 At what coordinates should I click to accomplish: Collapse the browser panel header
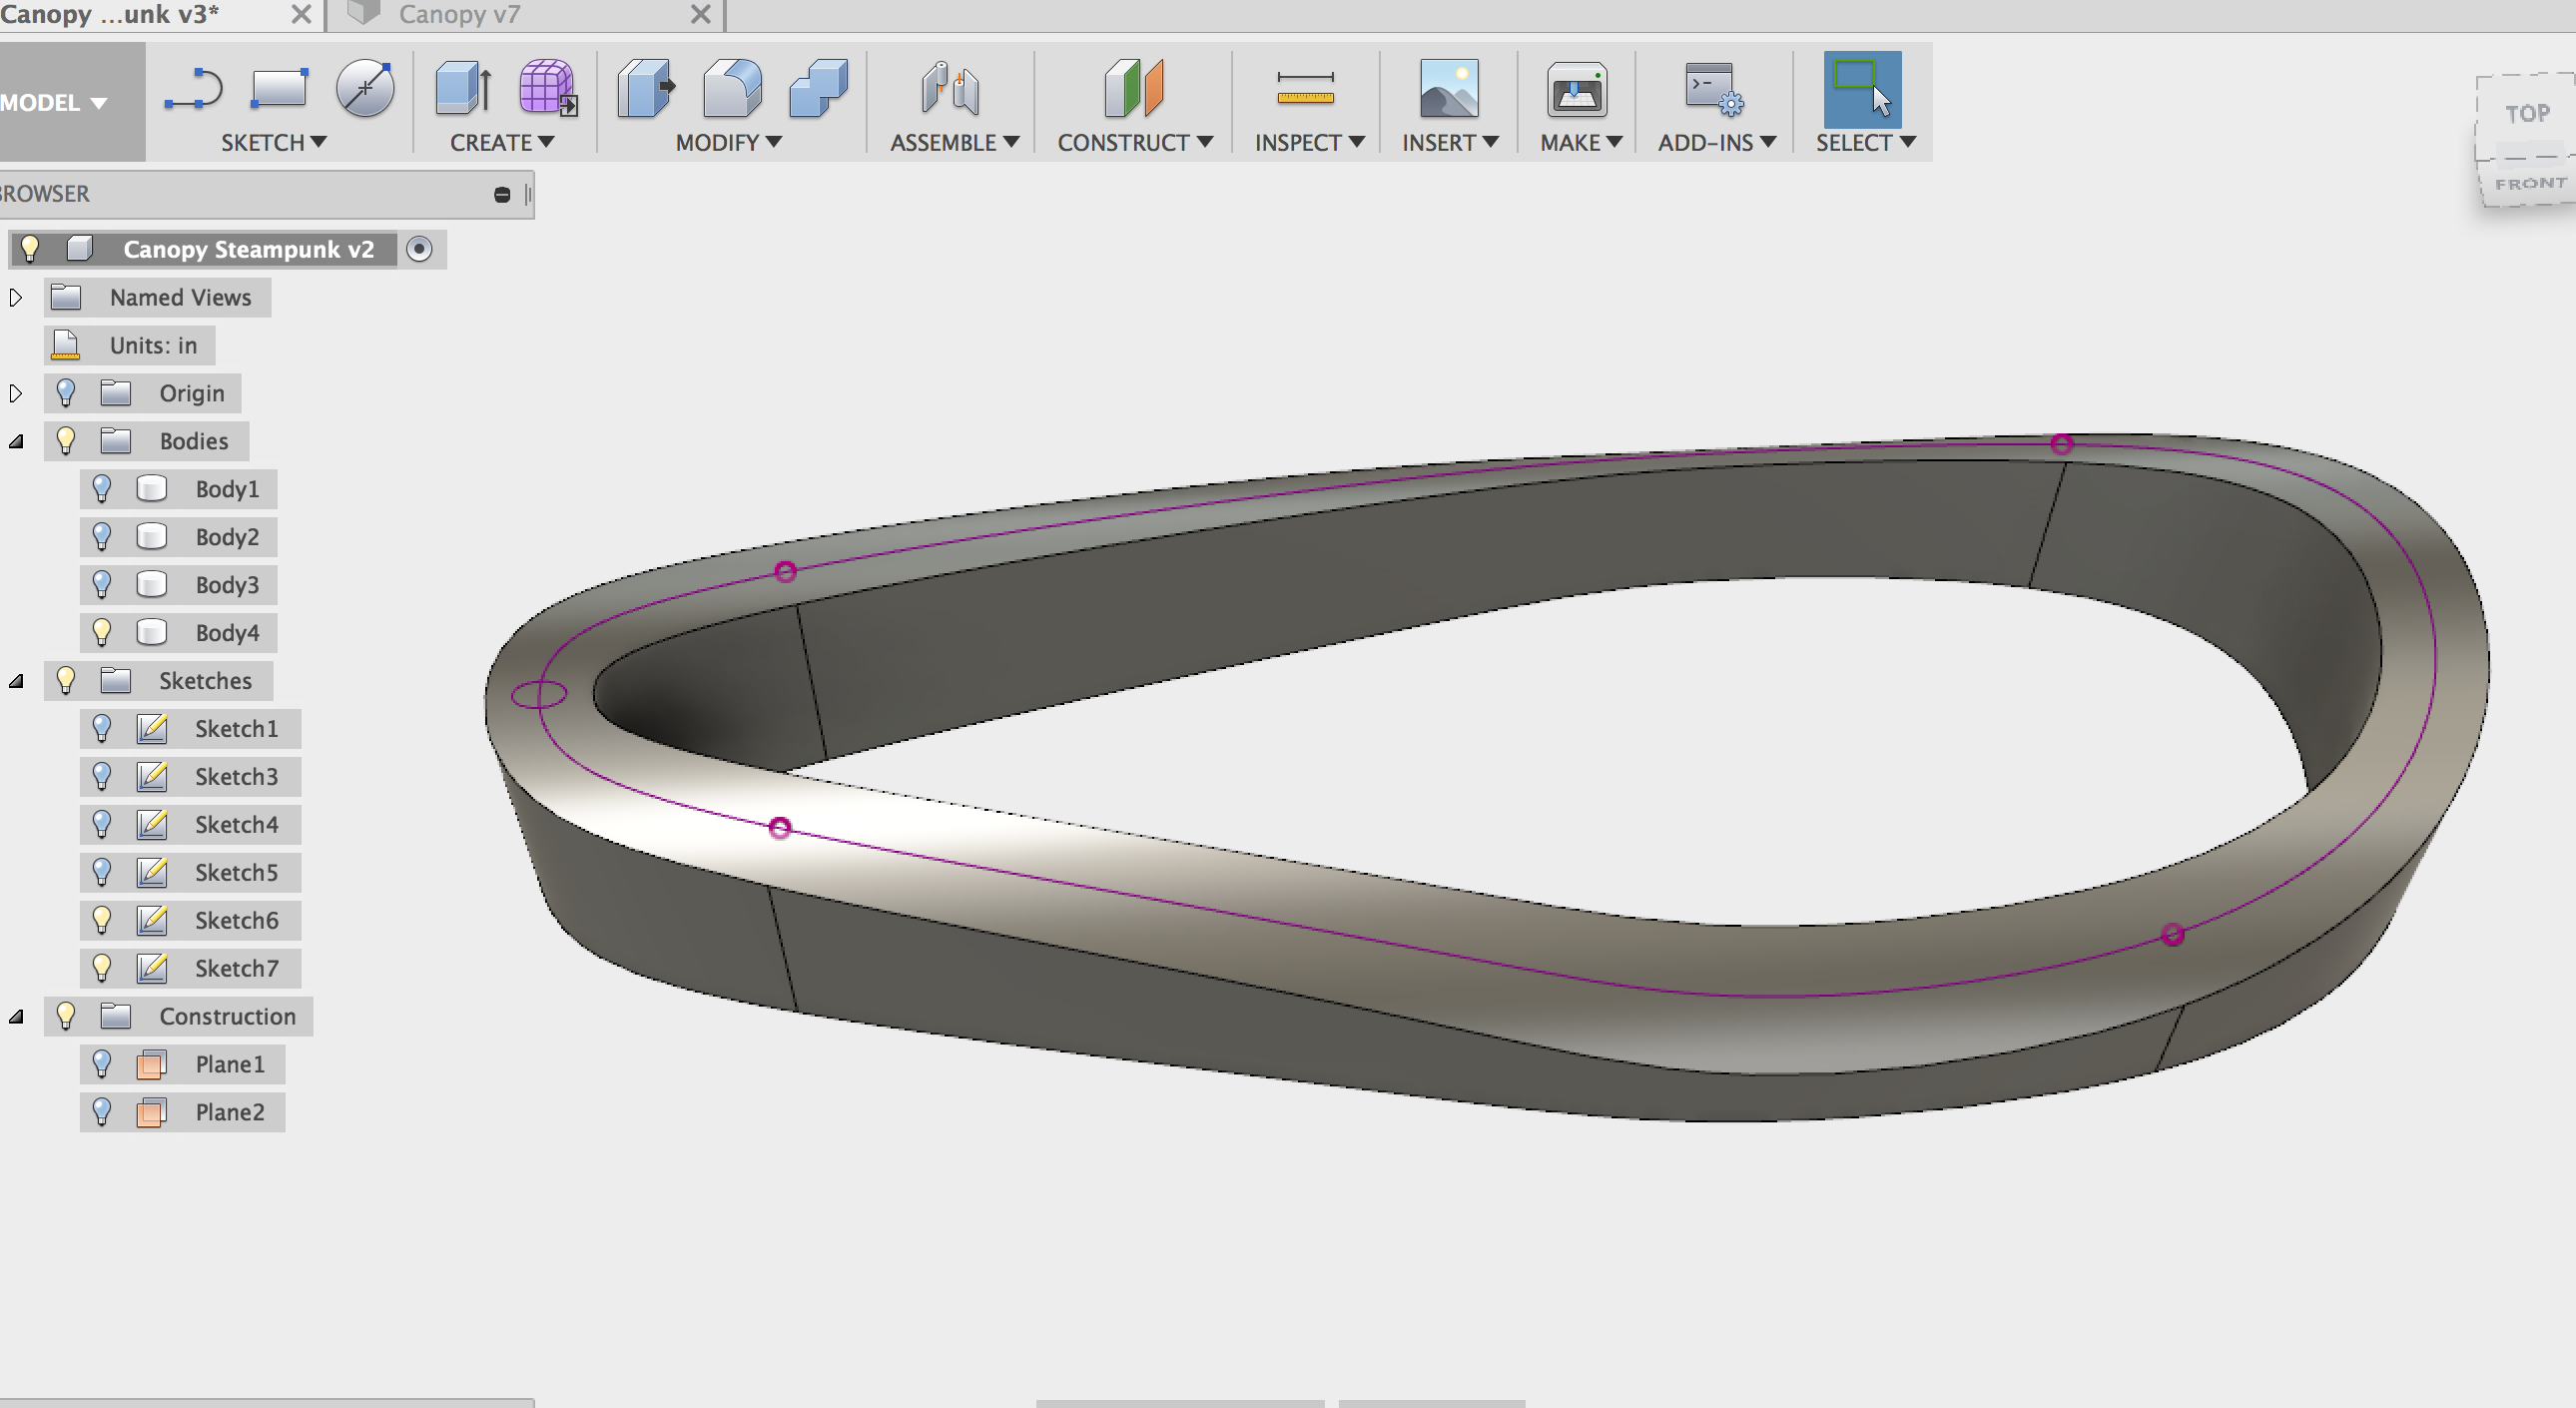point(502,193)
